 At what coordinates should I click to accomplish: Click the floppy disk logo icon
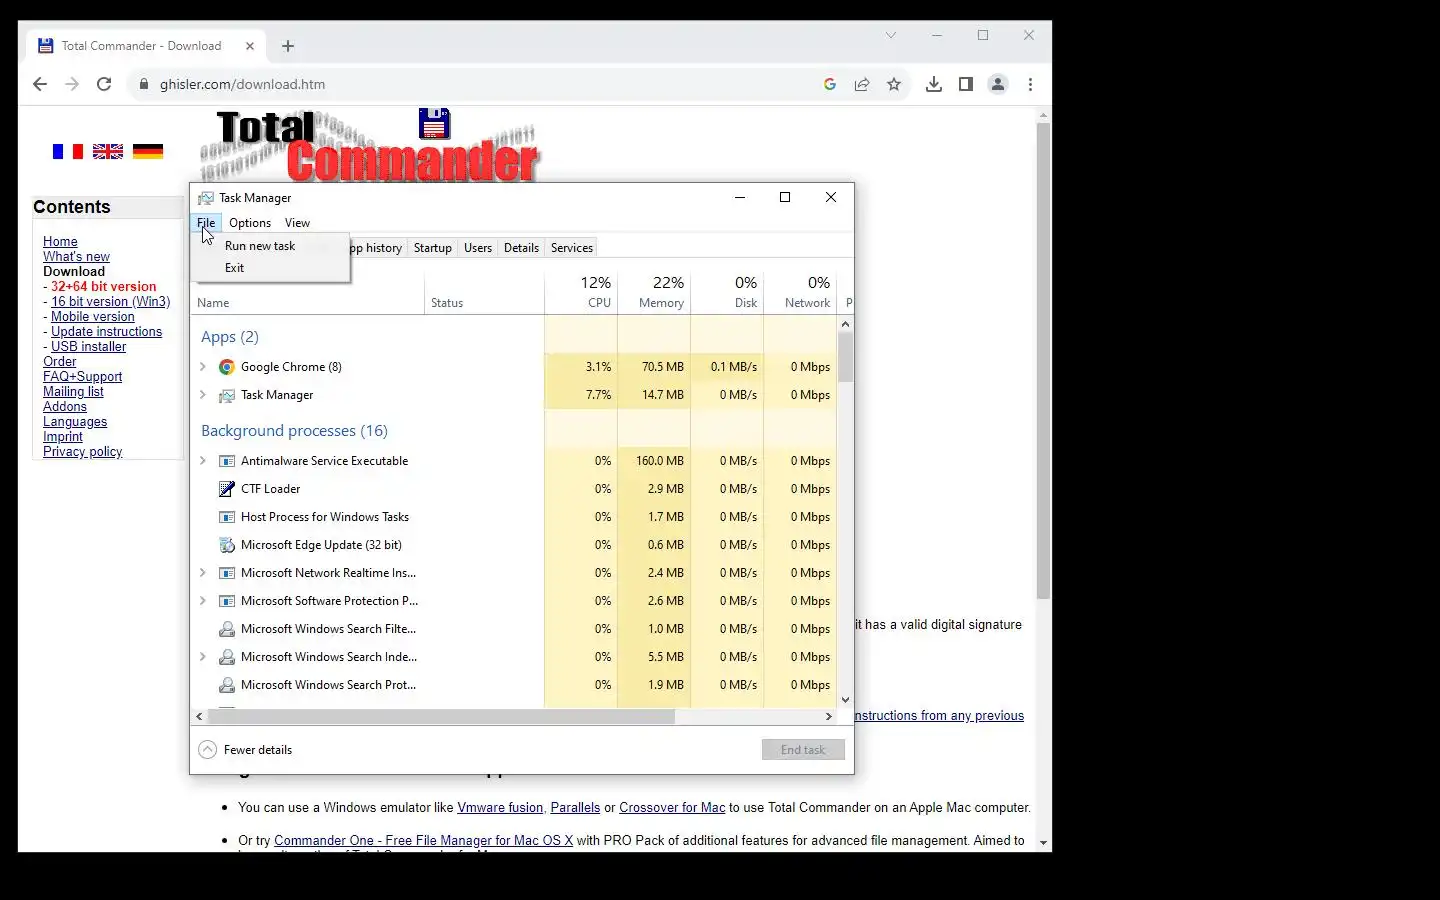click(x=435, y=124)
